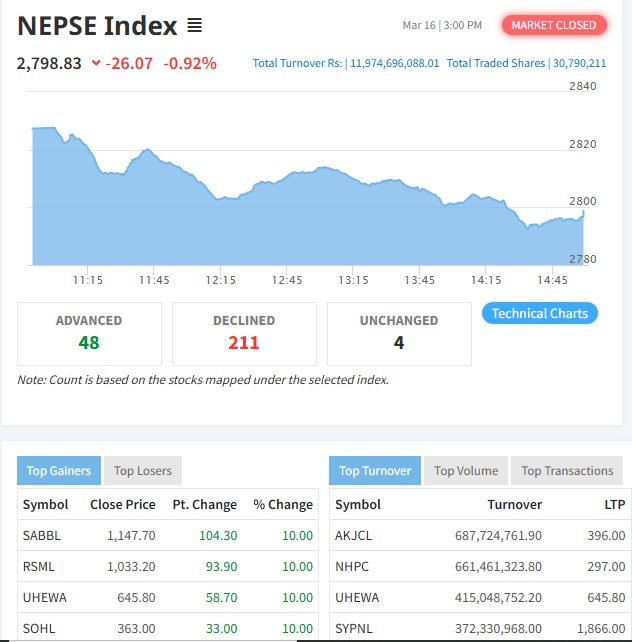Viewport: 632px width, 642px height.
Task: Click the Market Closed status badge
Action: [x=553, y=25]
